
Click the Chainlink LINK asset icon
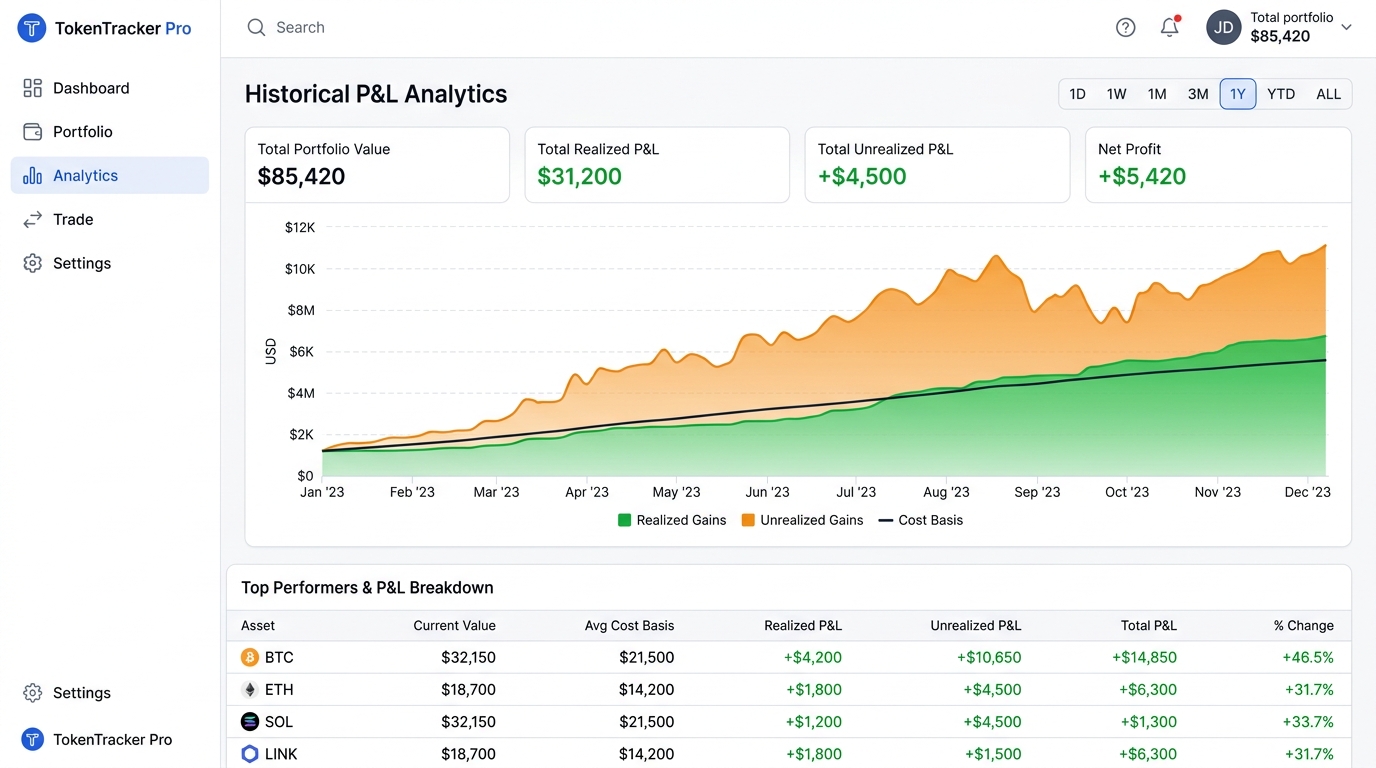(250, 753)
